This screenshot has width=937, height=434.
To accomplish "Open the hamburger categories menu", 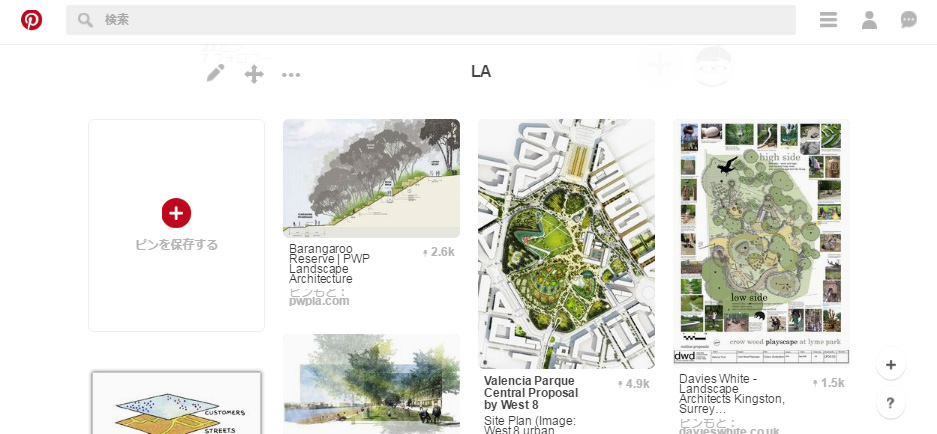I will tap(828, 20).
